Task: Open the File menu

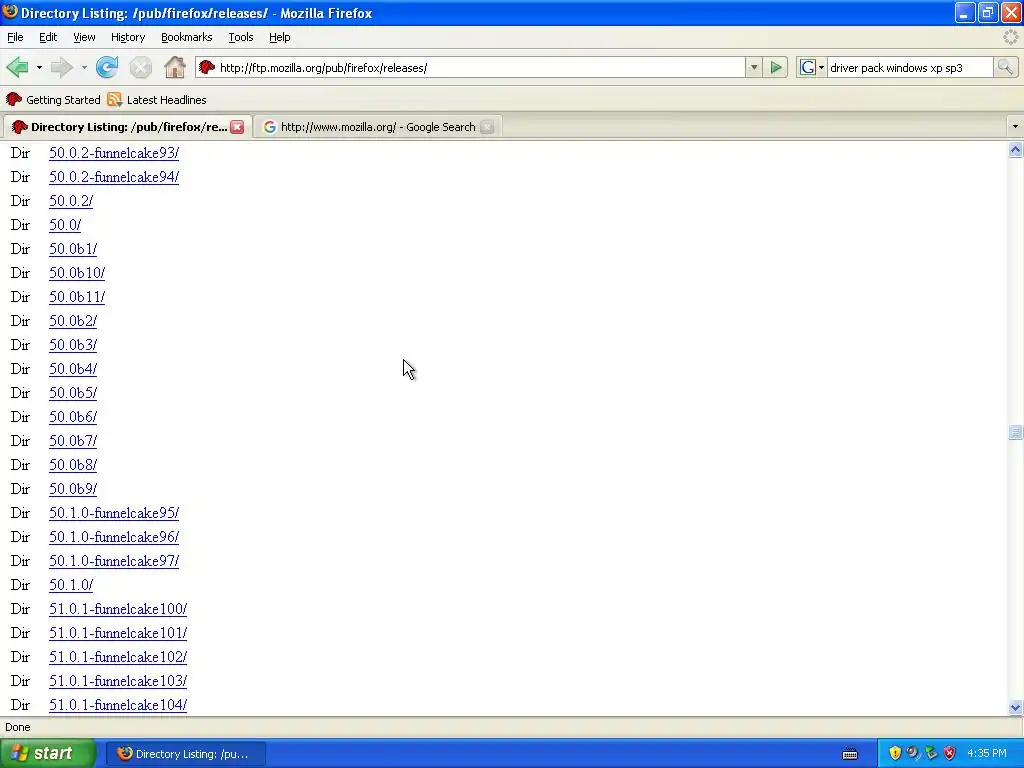Action: [x=15, y=37]
